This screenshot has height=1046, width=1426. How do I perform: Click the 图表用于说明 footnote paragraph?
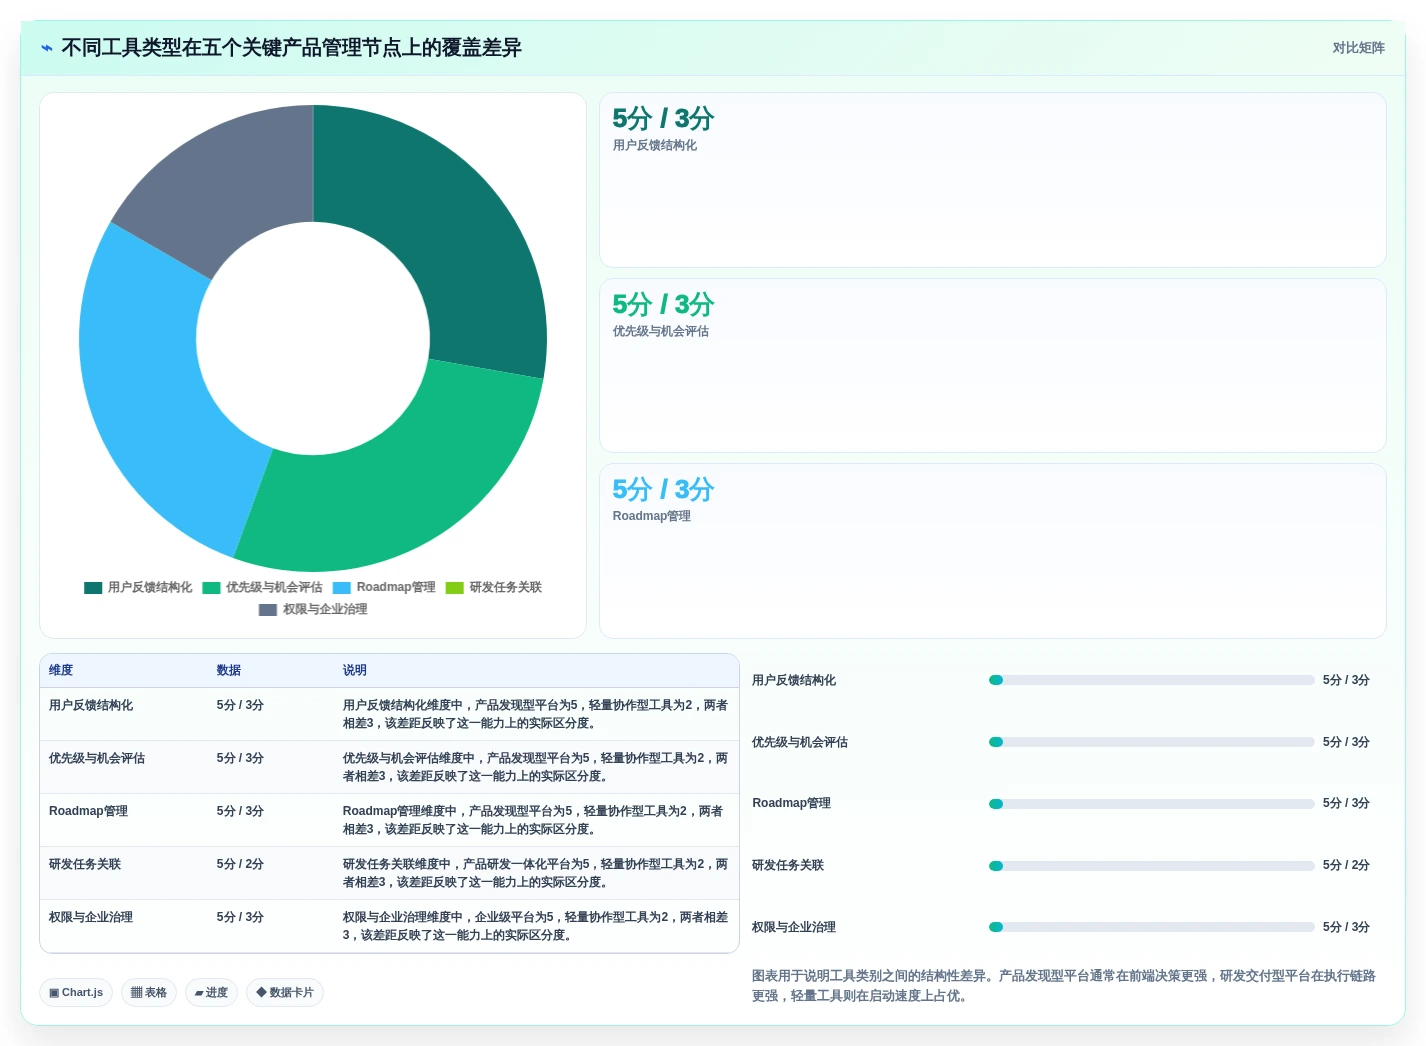(1064, 986)
